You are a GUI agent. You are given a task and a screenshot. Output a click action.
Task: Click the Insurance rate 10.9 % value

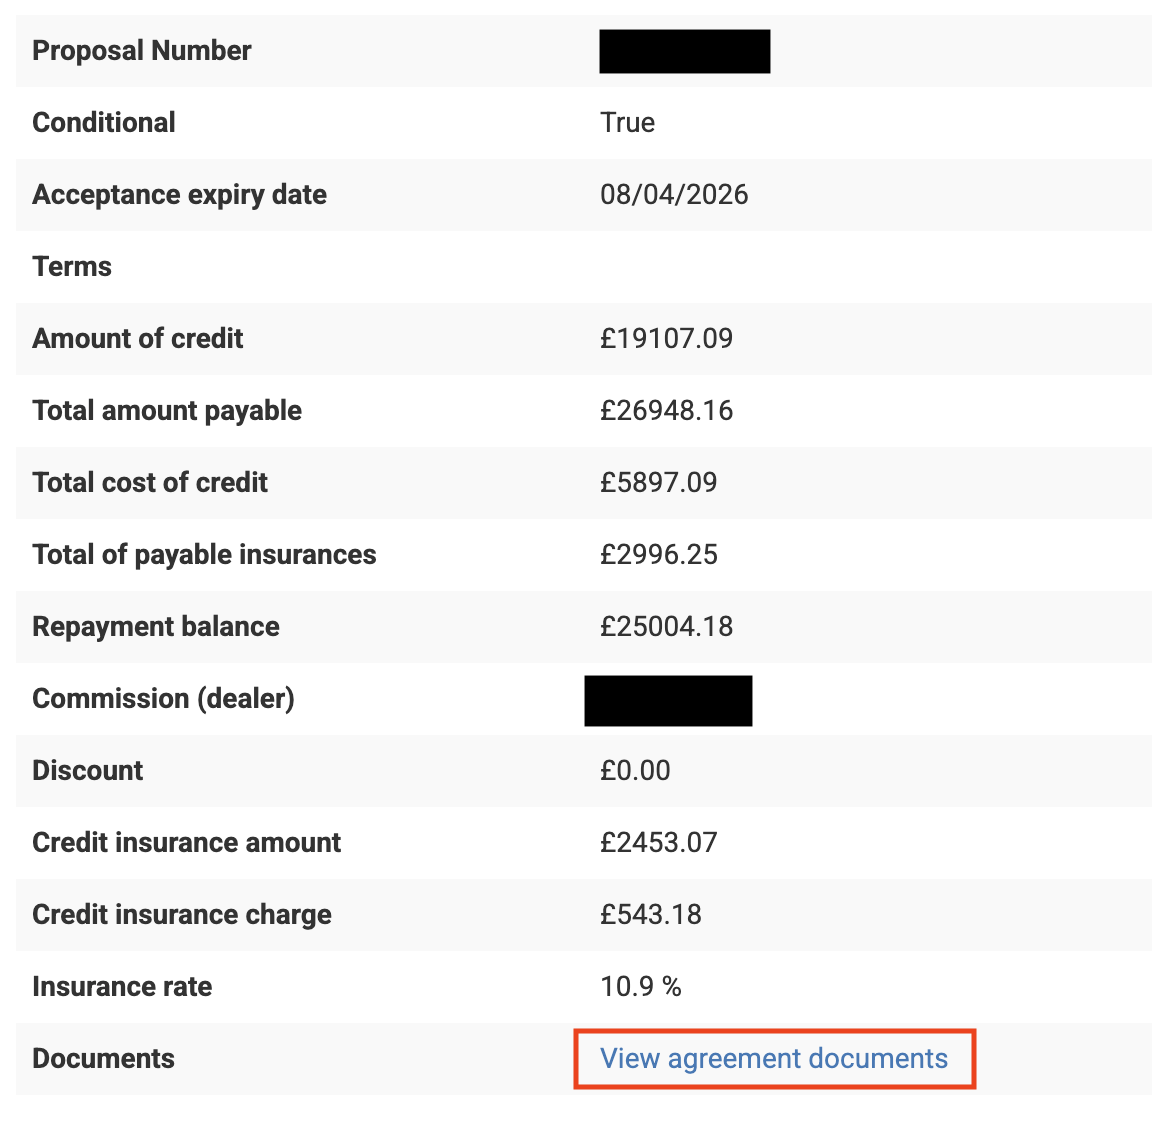click(640, 986)
